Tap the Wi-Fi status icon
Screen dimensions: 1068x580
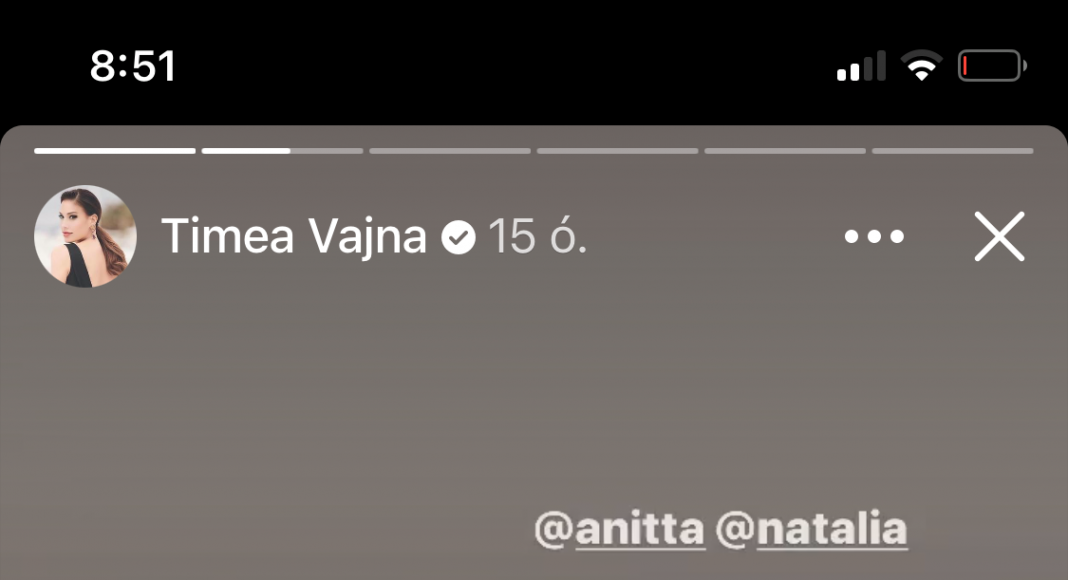[922, 66]
